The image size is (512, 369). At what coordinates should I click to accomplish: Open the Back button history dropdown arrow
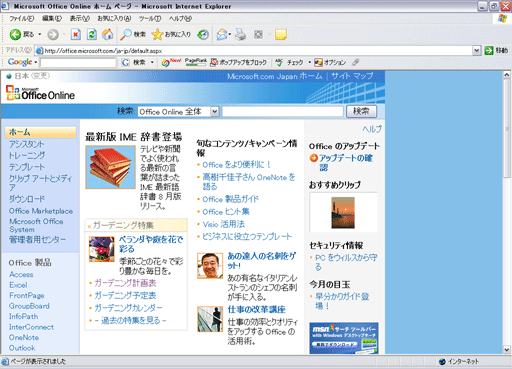(40, 34)
